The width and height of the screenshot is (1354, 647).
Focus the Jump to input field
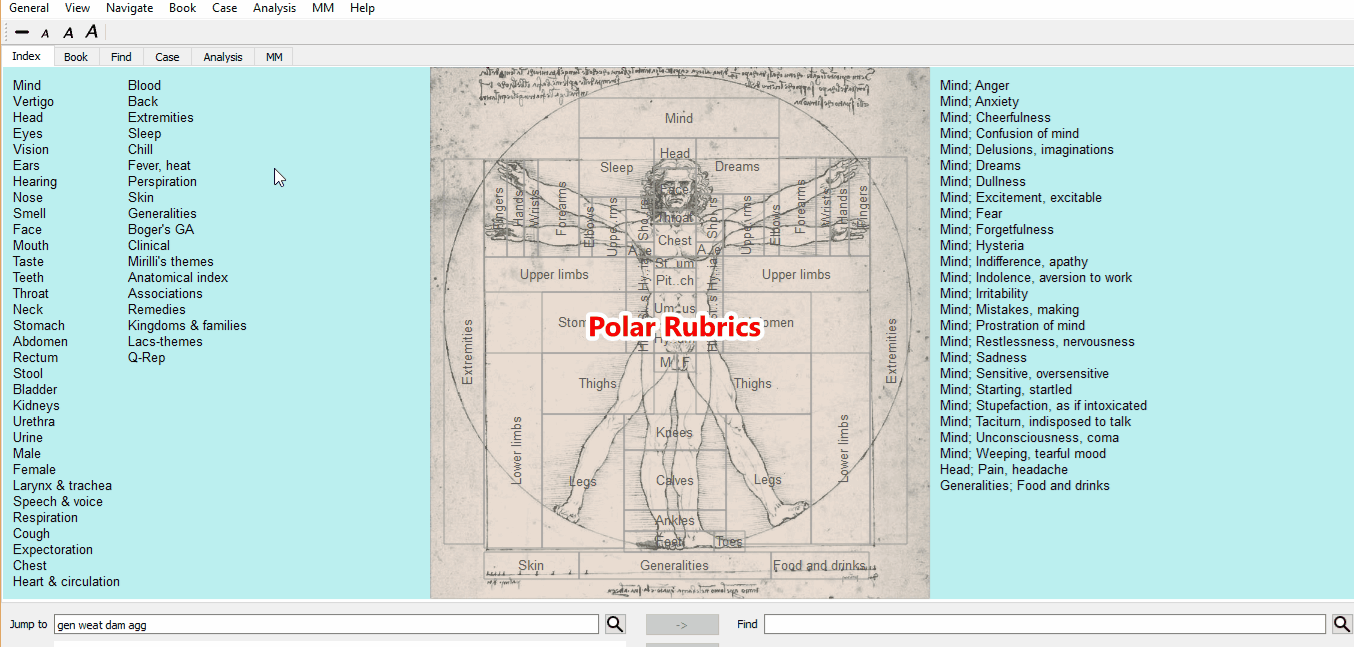(x=326, y=624)
